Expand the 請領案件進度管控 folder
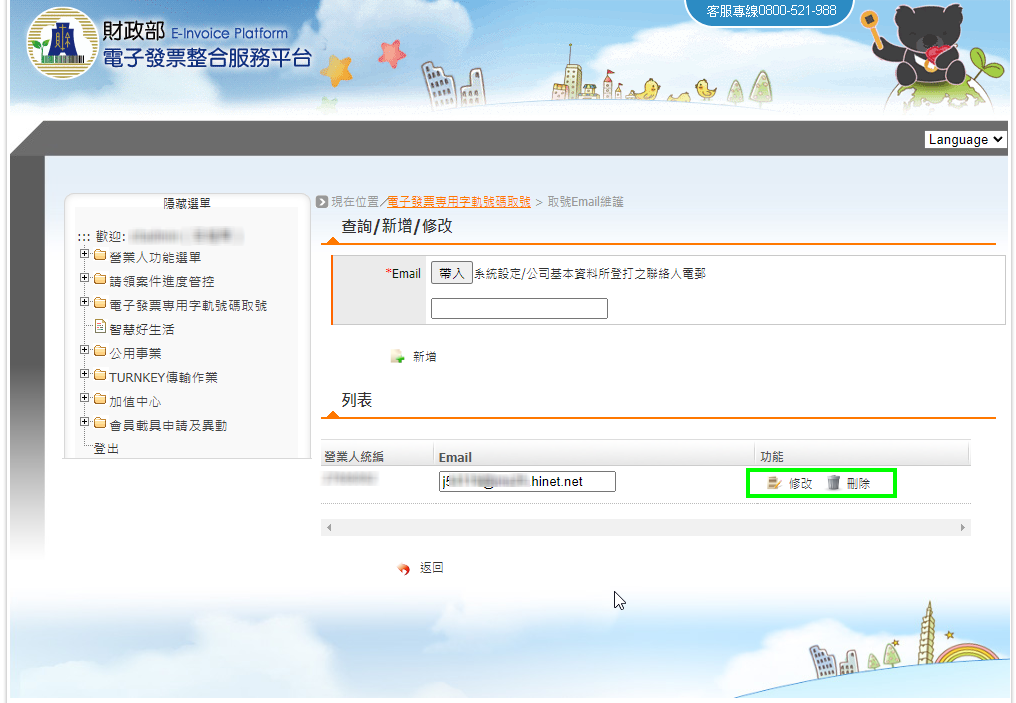This screenshot has height=703, width=1016. tap(85, 280)
